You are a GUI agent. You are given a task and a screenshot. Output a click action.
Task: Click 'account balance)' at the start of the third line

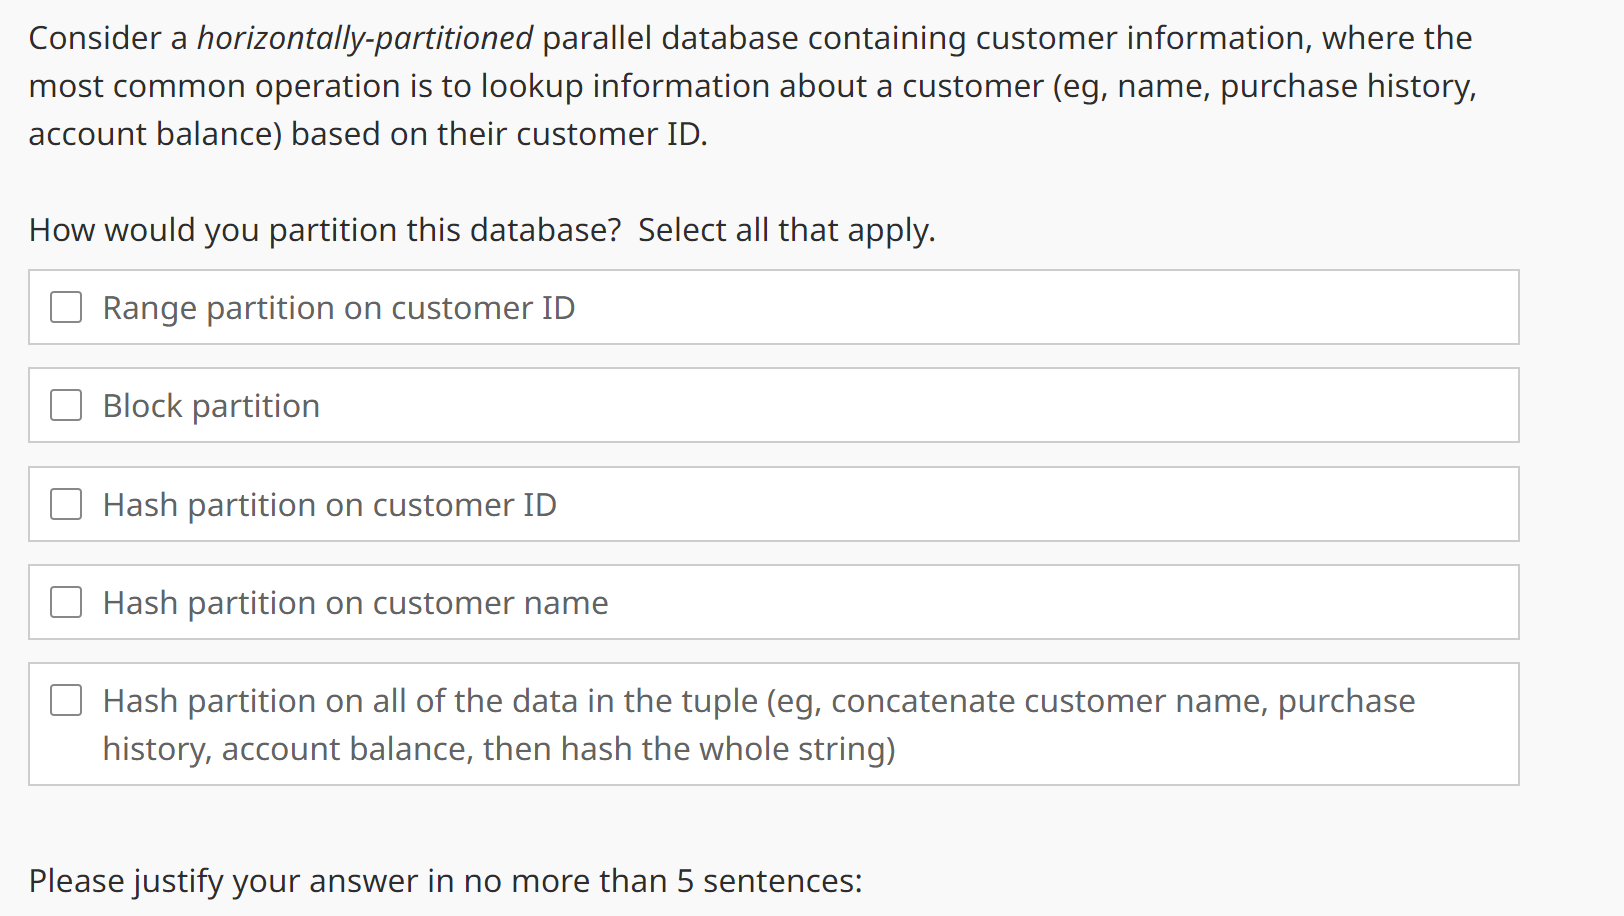[155, 134]
